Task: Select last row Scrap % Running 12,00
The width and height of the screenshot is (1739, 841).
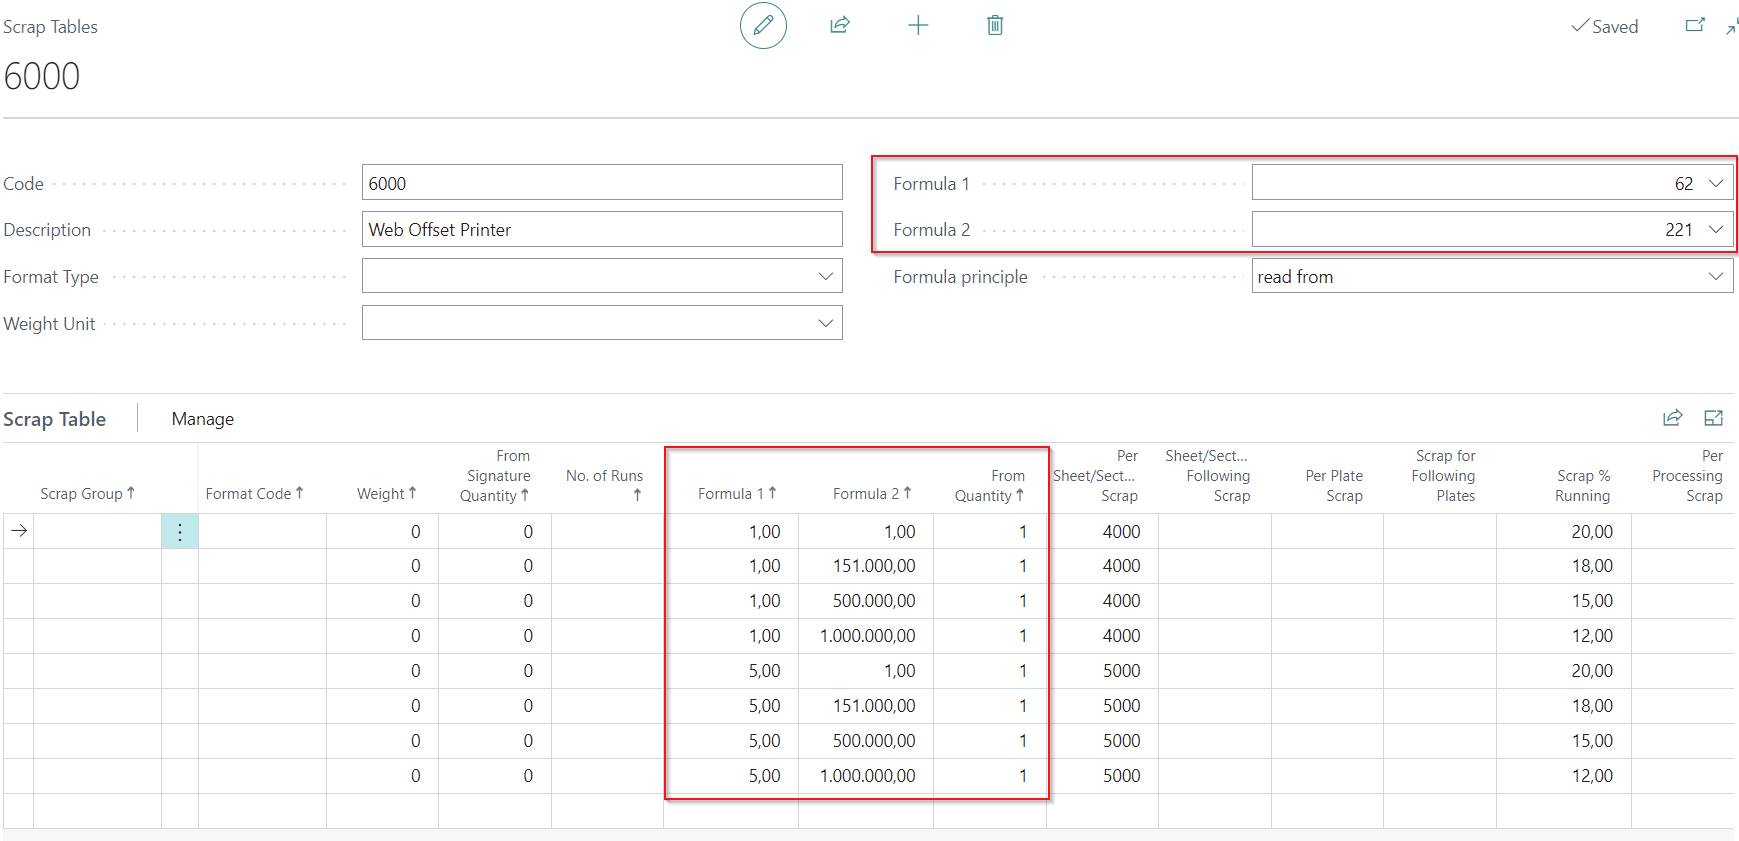Action: pyautogui.click(x=1564, y=776)
